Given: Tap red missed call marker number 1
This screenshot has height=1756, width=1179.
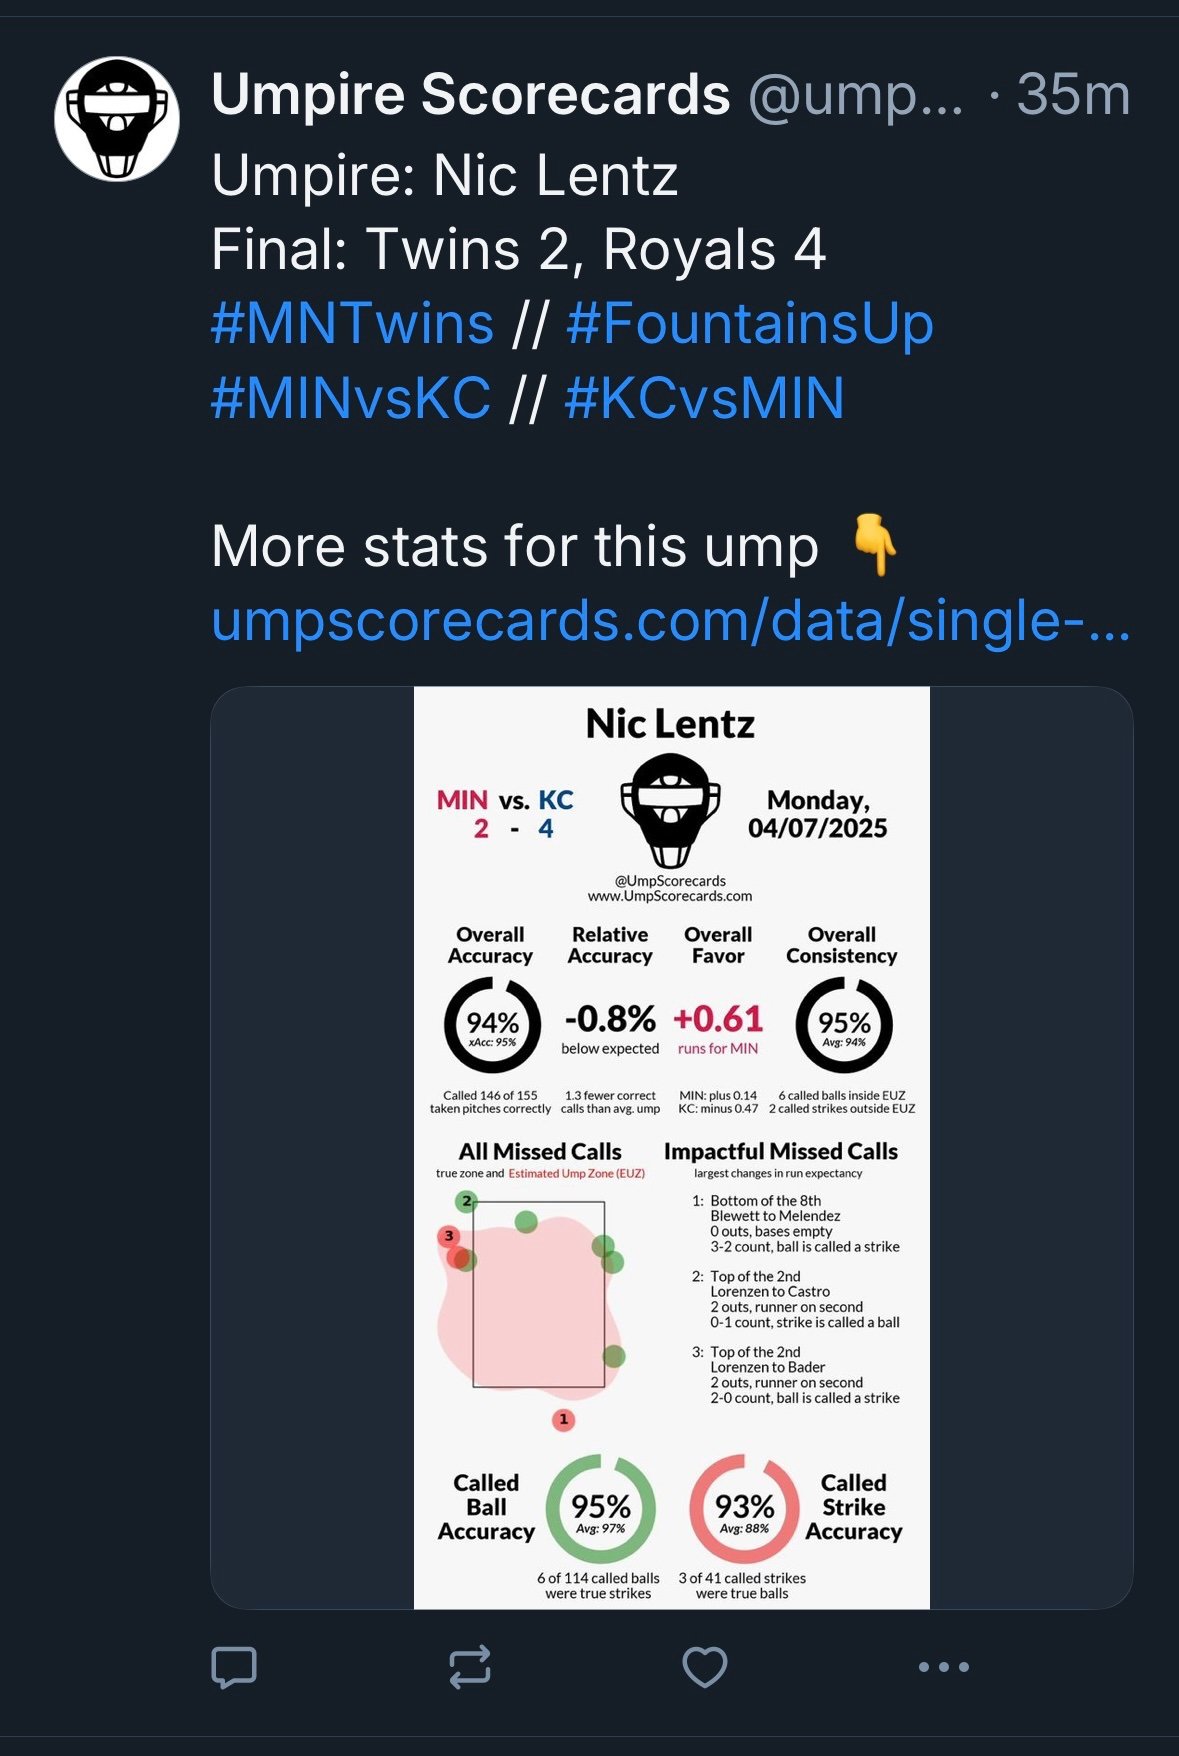Looking at the screenshot, I should pos(564,1419).
